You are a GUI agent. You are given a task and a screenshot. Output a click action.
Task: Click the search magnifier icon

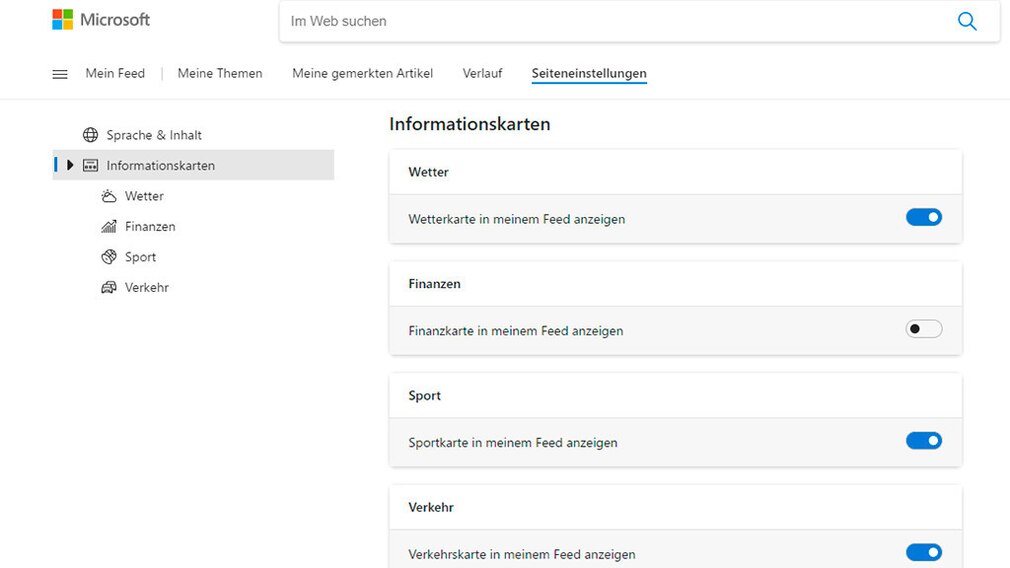click(x=967, y=21)
